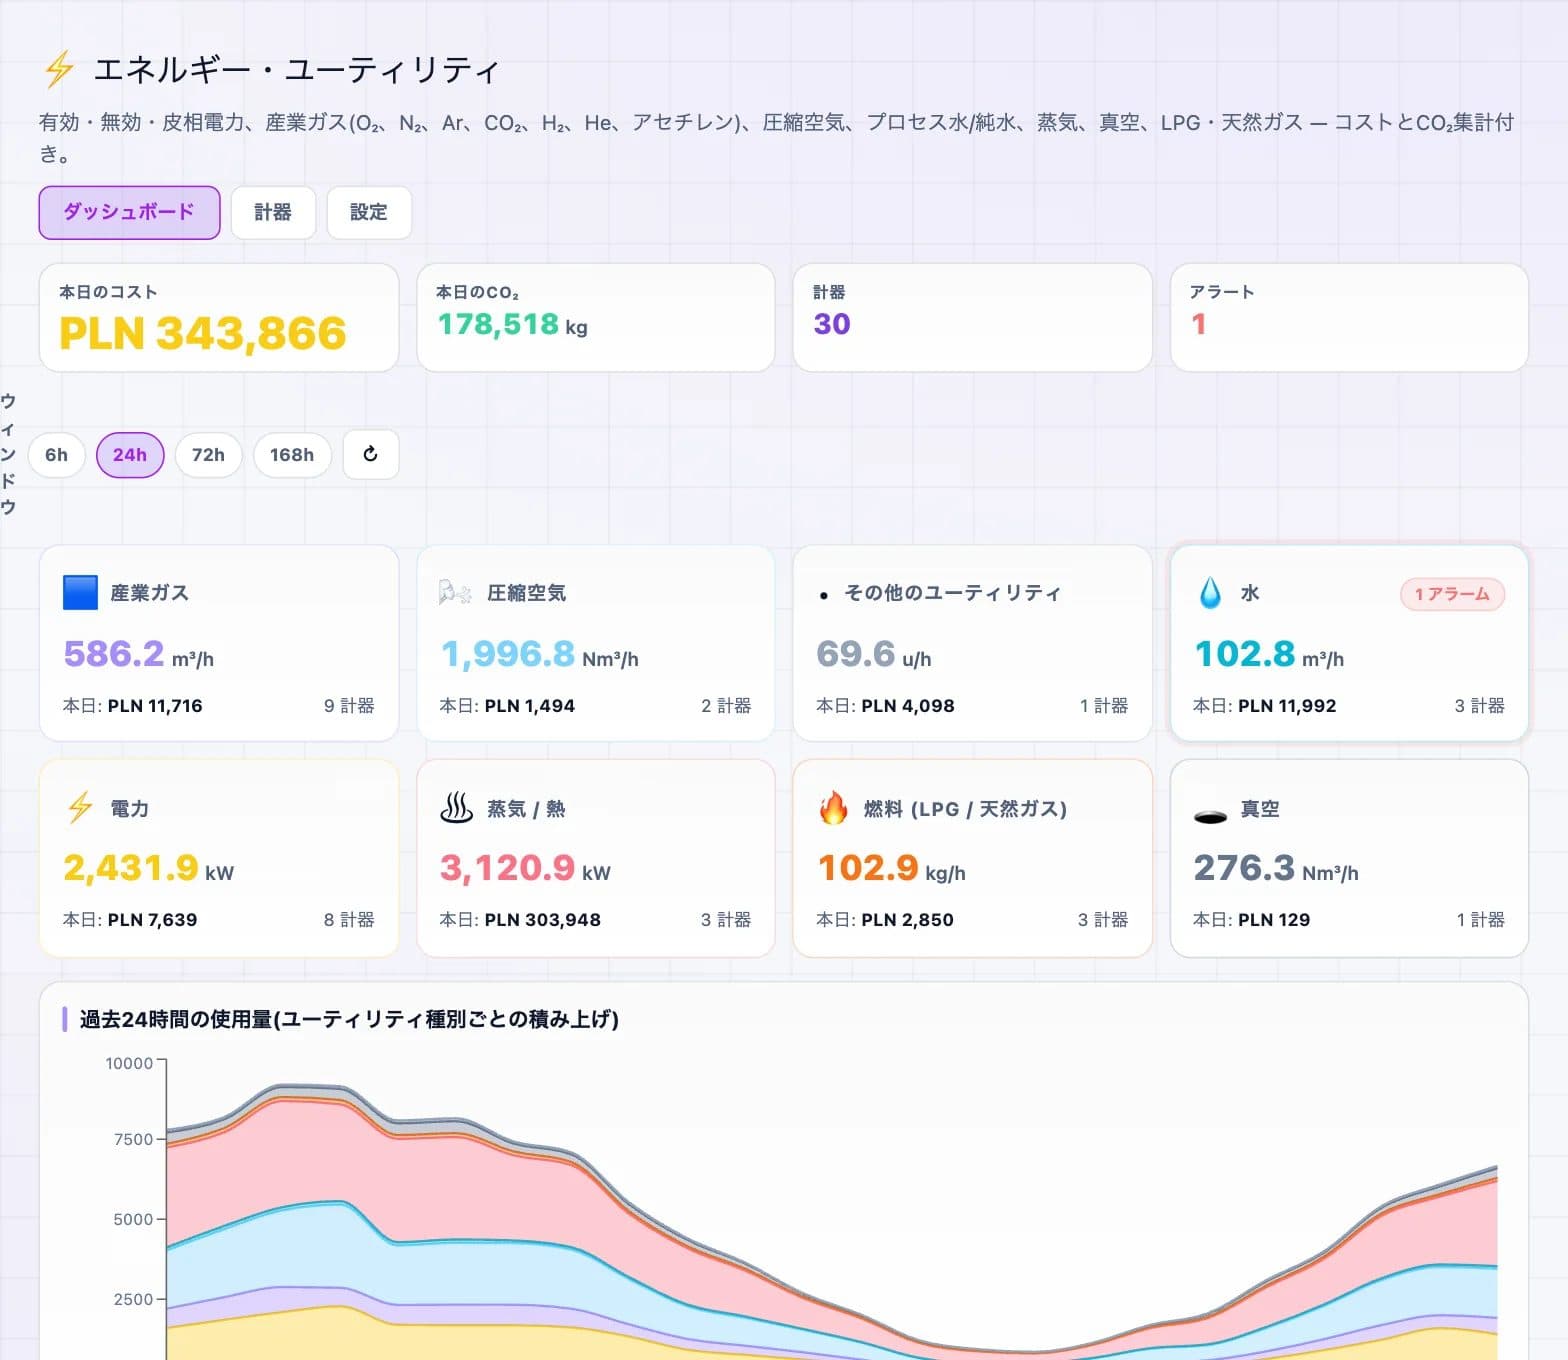
Task: Click the 8 計器 count on 電力 card
Action: click(x=349, y=920)
